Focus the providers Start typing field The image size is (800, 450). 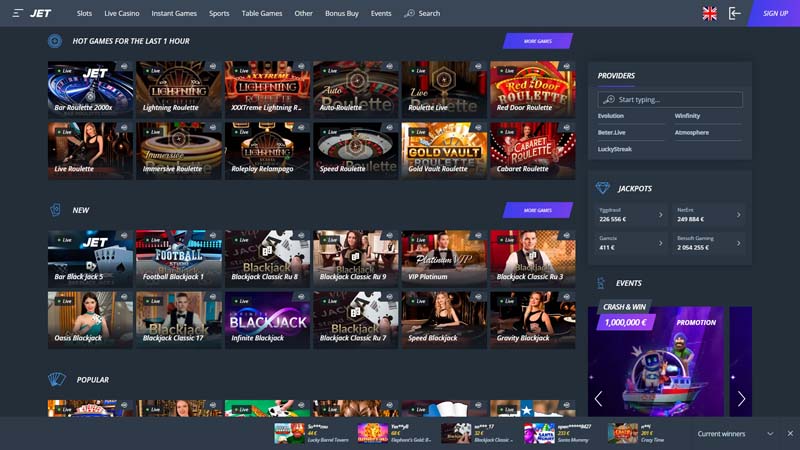point(670,99)
